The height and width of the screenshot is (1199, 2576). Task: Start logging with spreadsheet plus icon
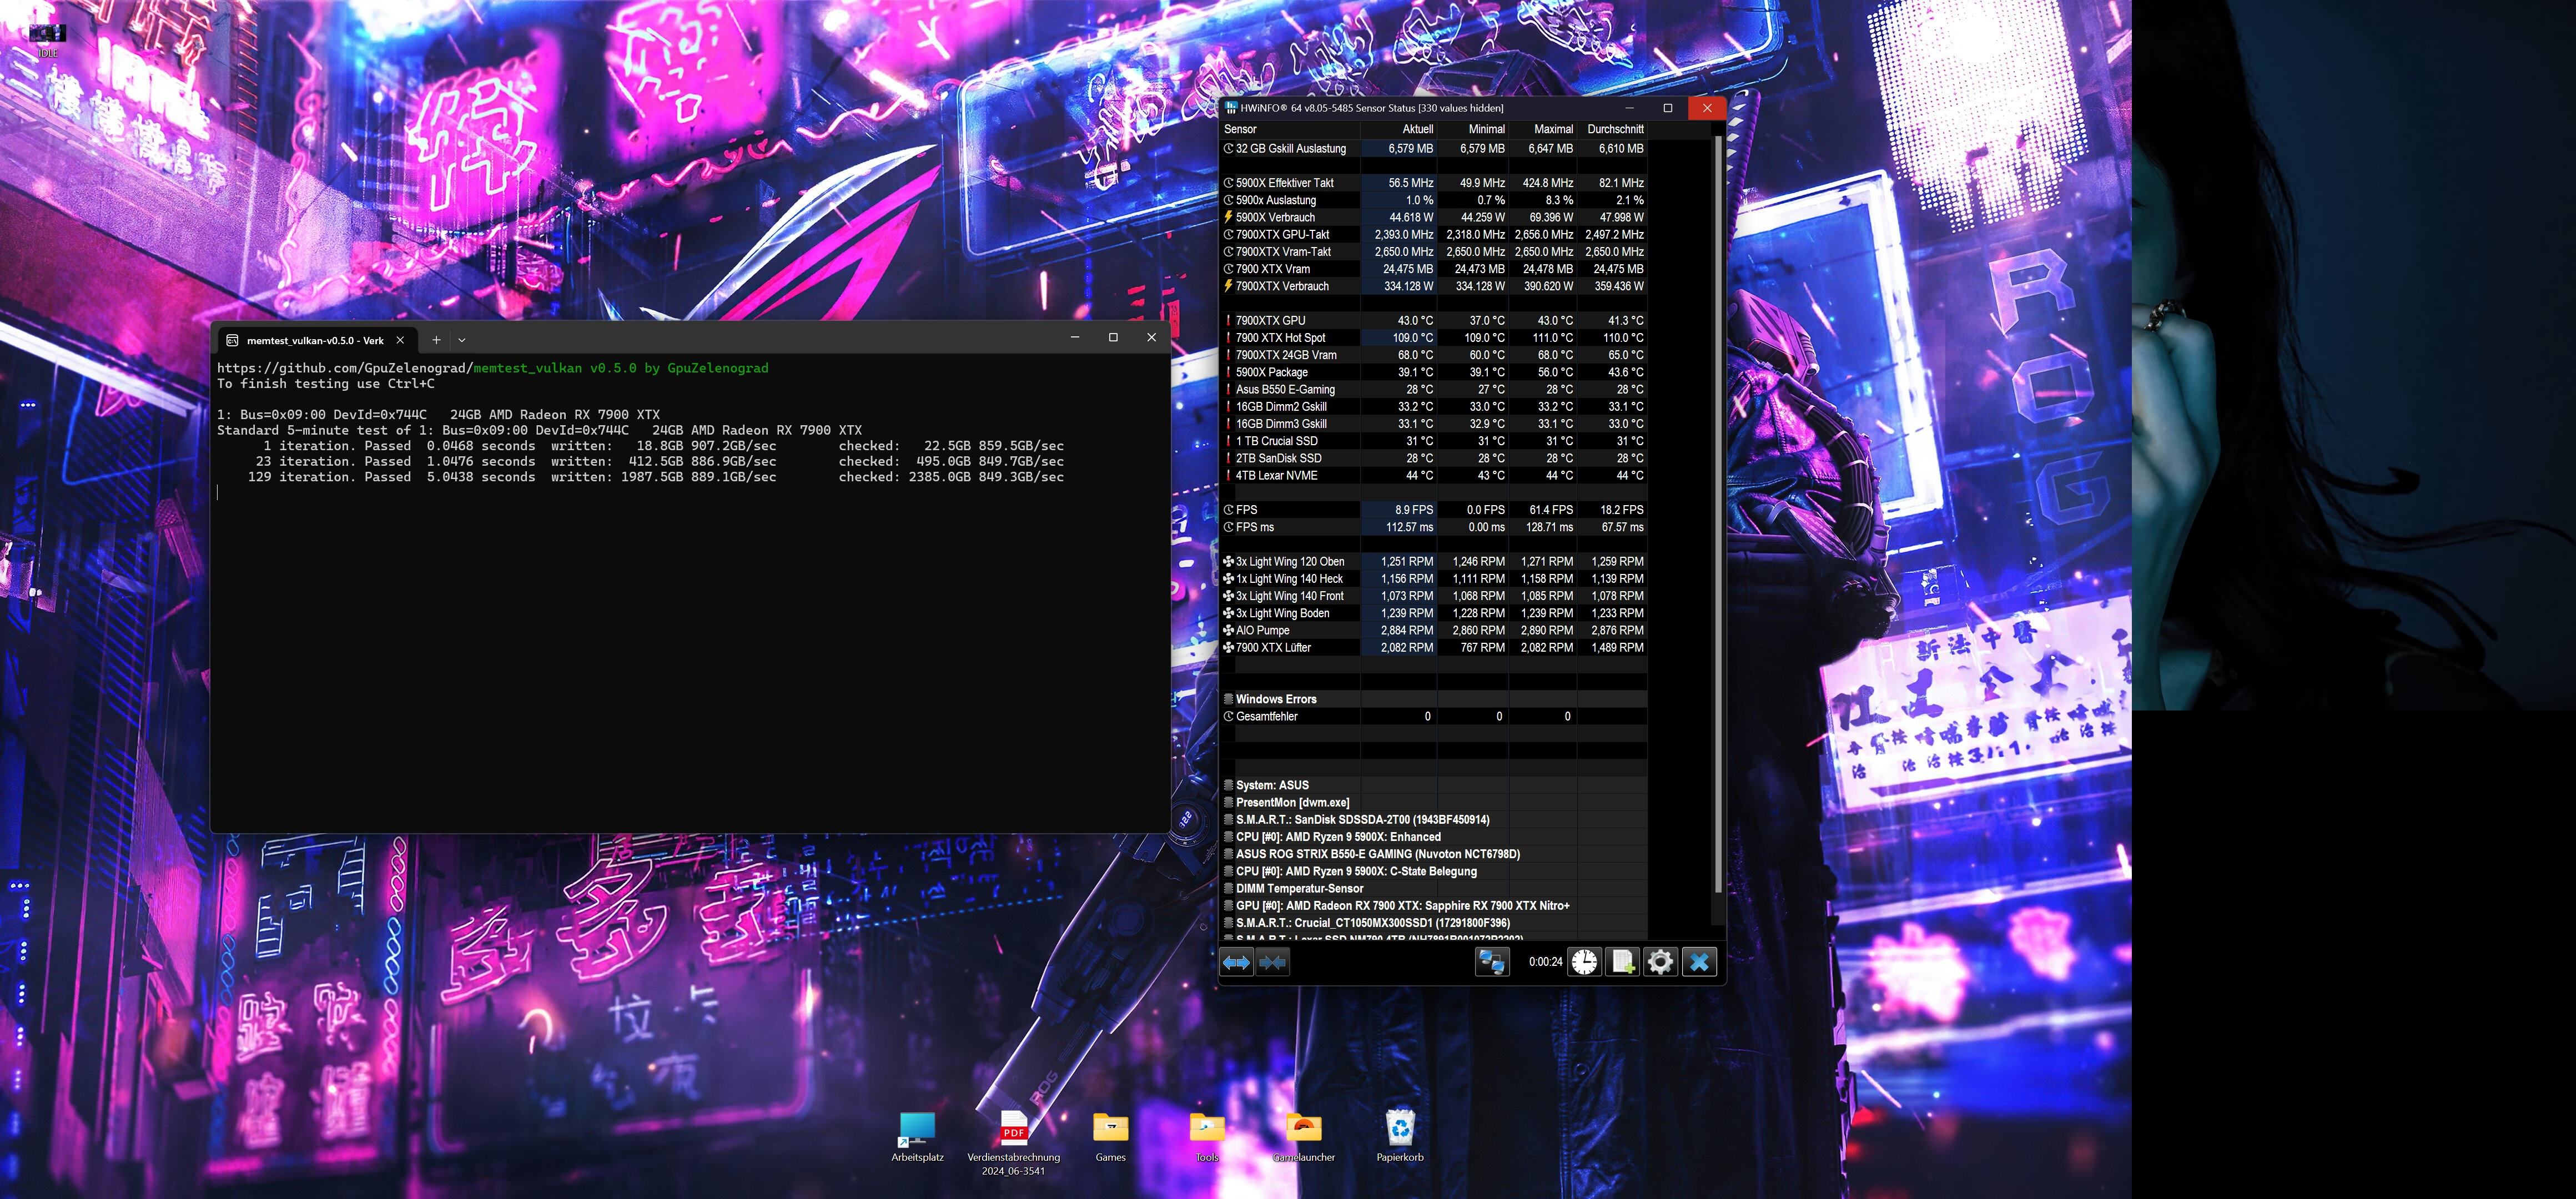point(1622,962)
